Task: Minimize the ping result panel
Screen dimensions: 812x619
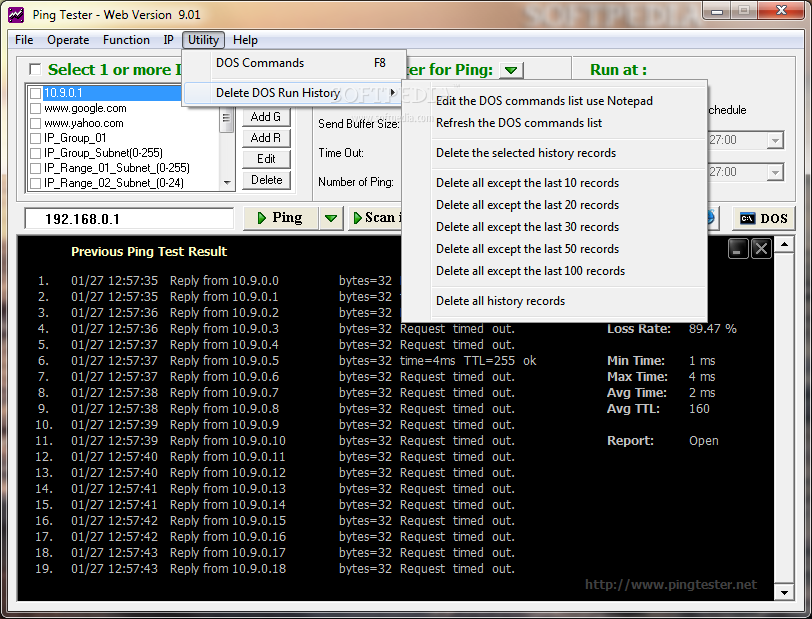Action: click(x=737, y=249)
